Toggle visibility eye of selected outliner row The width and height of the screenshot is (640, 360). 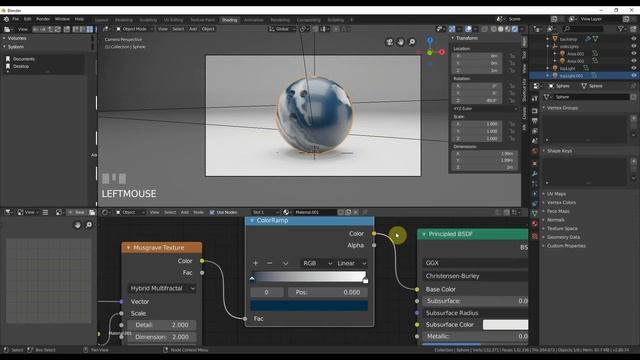[x=633, y=76]
